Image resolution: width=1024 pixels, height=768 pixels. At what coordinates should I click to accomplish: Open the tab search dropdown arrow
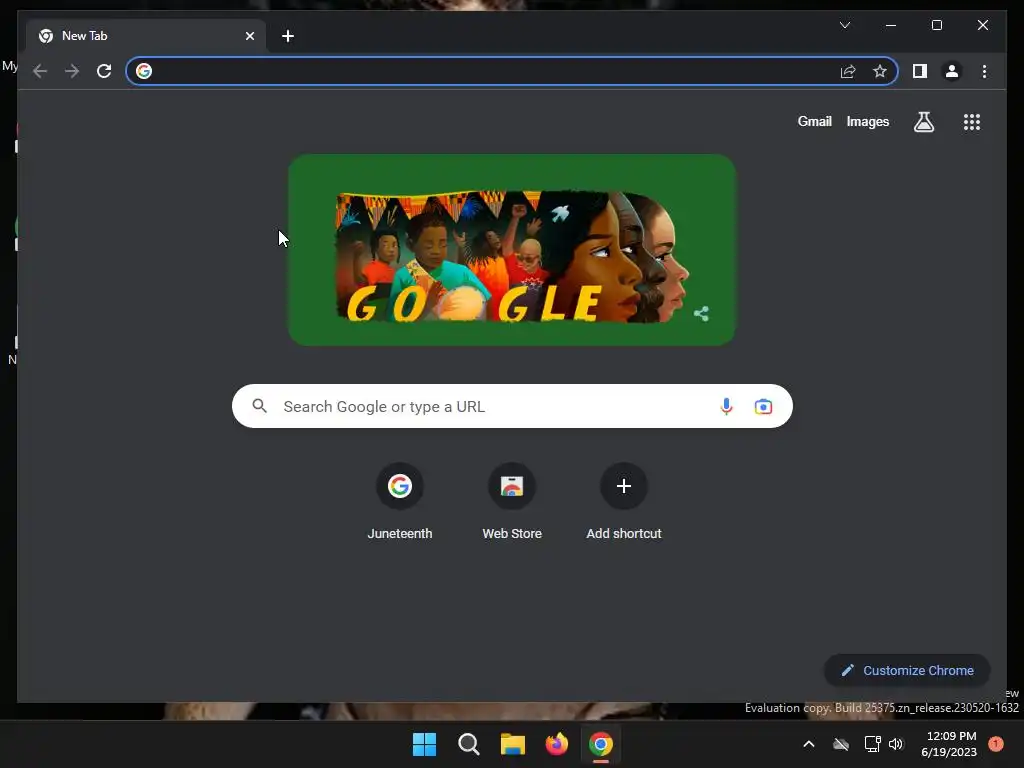pyautogui.click(x=845, y=25)
